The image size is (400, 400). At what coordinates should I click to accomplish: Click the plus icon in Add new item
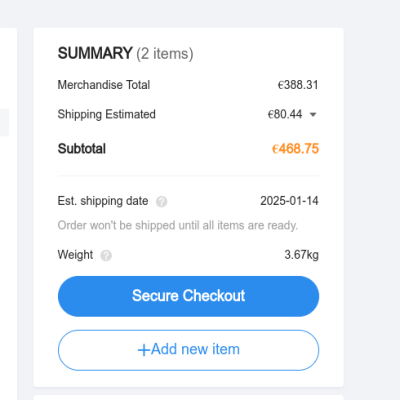click(144, 350)
